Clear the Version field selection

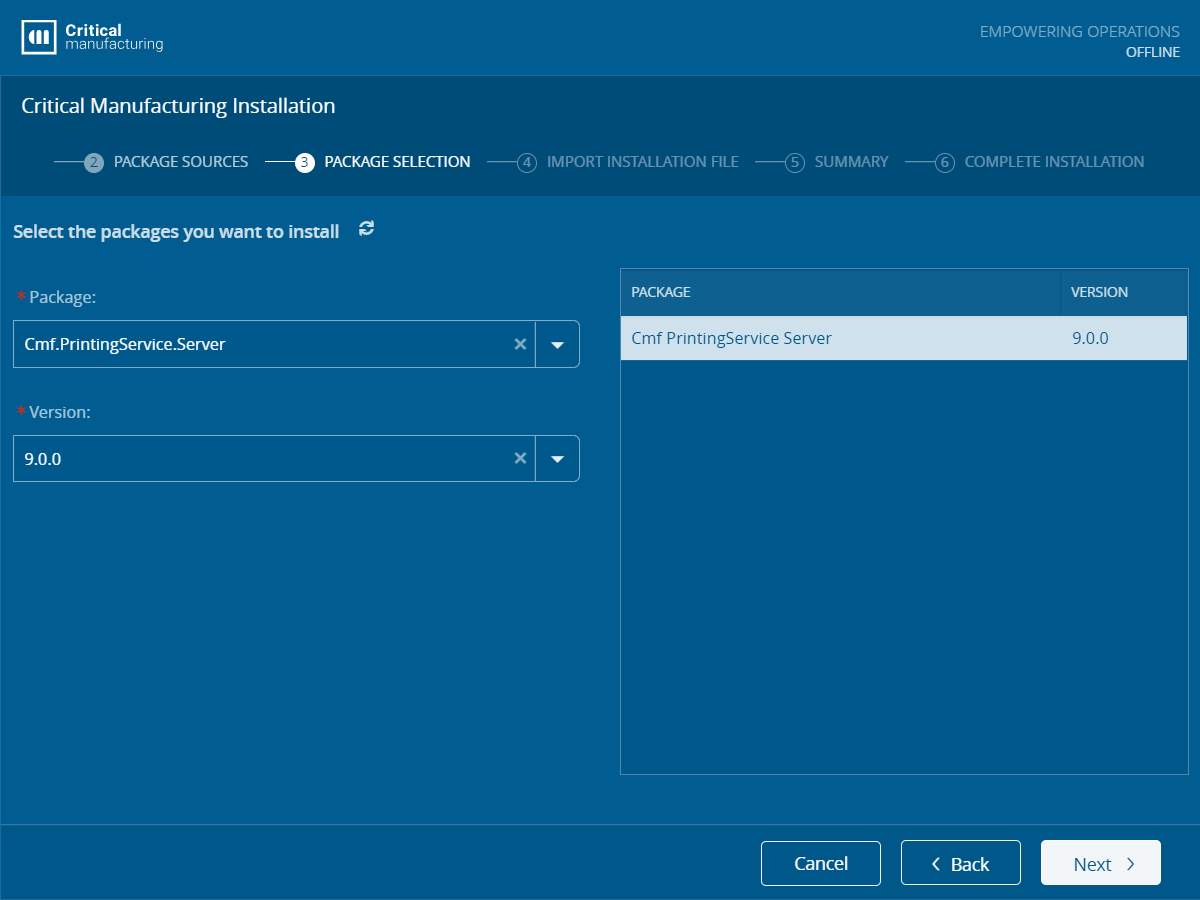[520, 458]
